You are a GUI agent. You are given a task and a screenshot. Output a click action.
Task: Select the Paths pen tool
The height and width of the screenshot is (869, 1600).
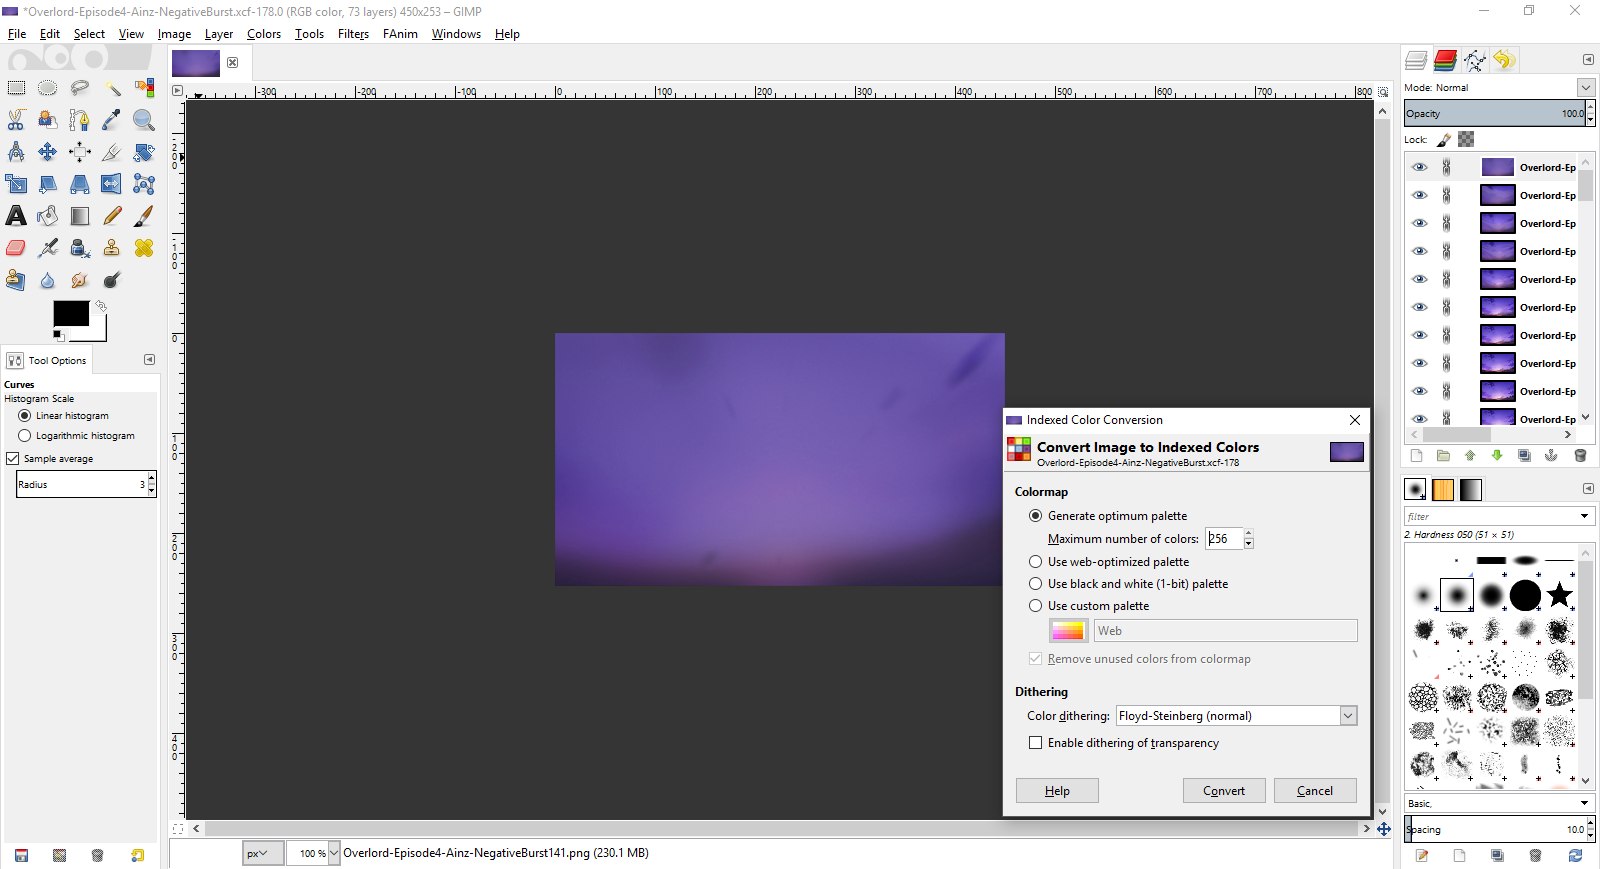click(80, 120)
